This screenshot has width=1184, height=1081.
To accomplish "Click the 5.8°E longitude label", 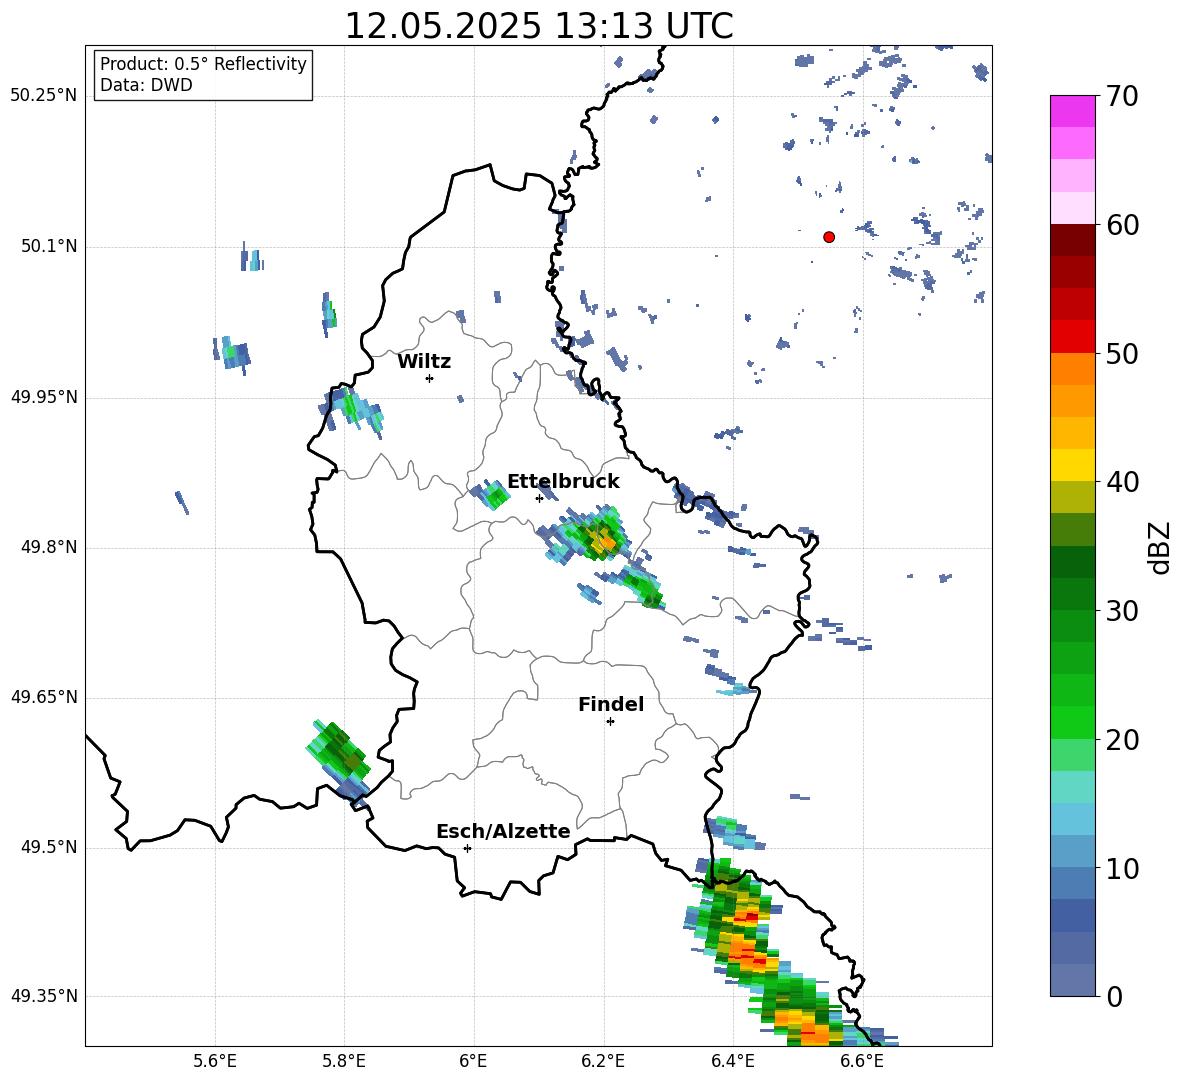I will point(344,1061).
